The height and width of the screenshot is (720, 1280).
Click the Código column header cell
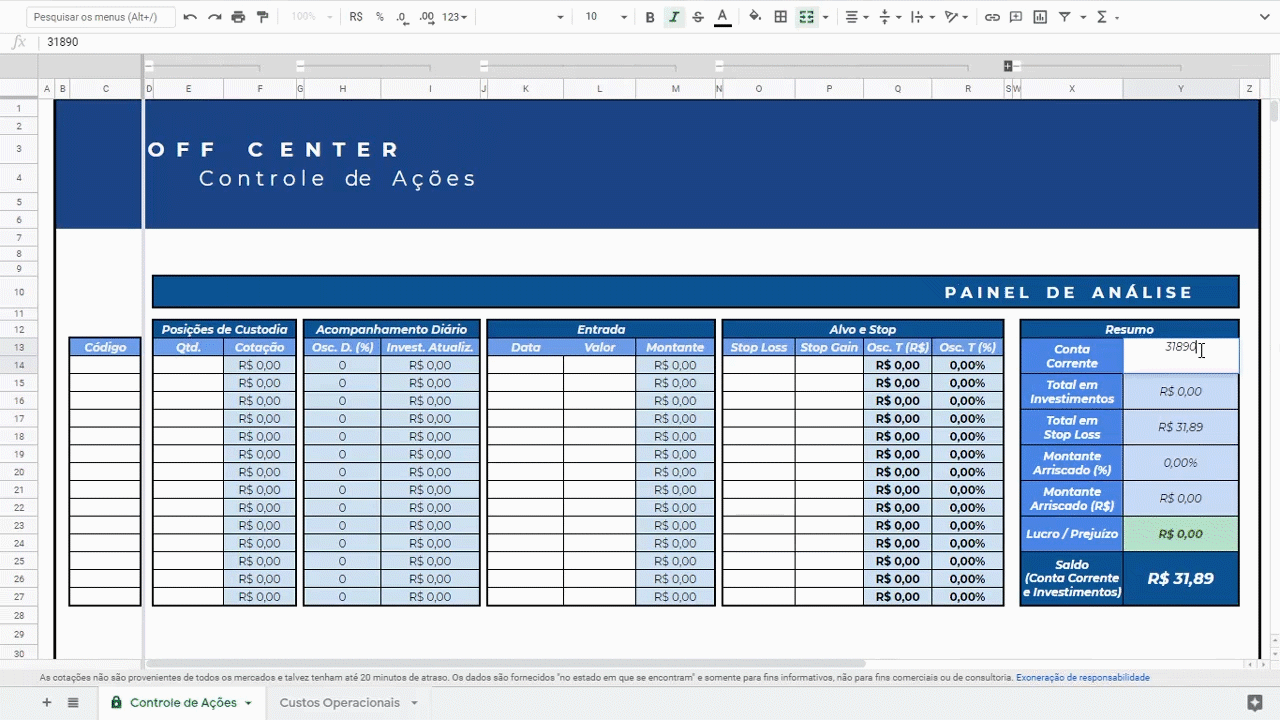tap(105, 347)
